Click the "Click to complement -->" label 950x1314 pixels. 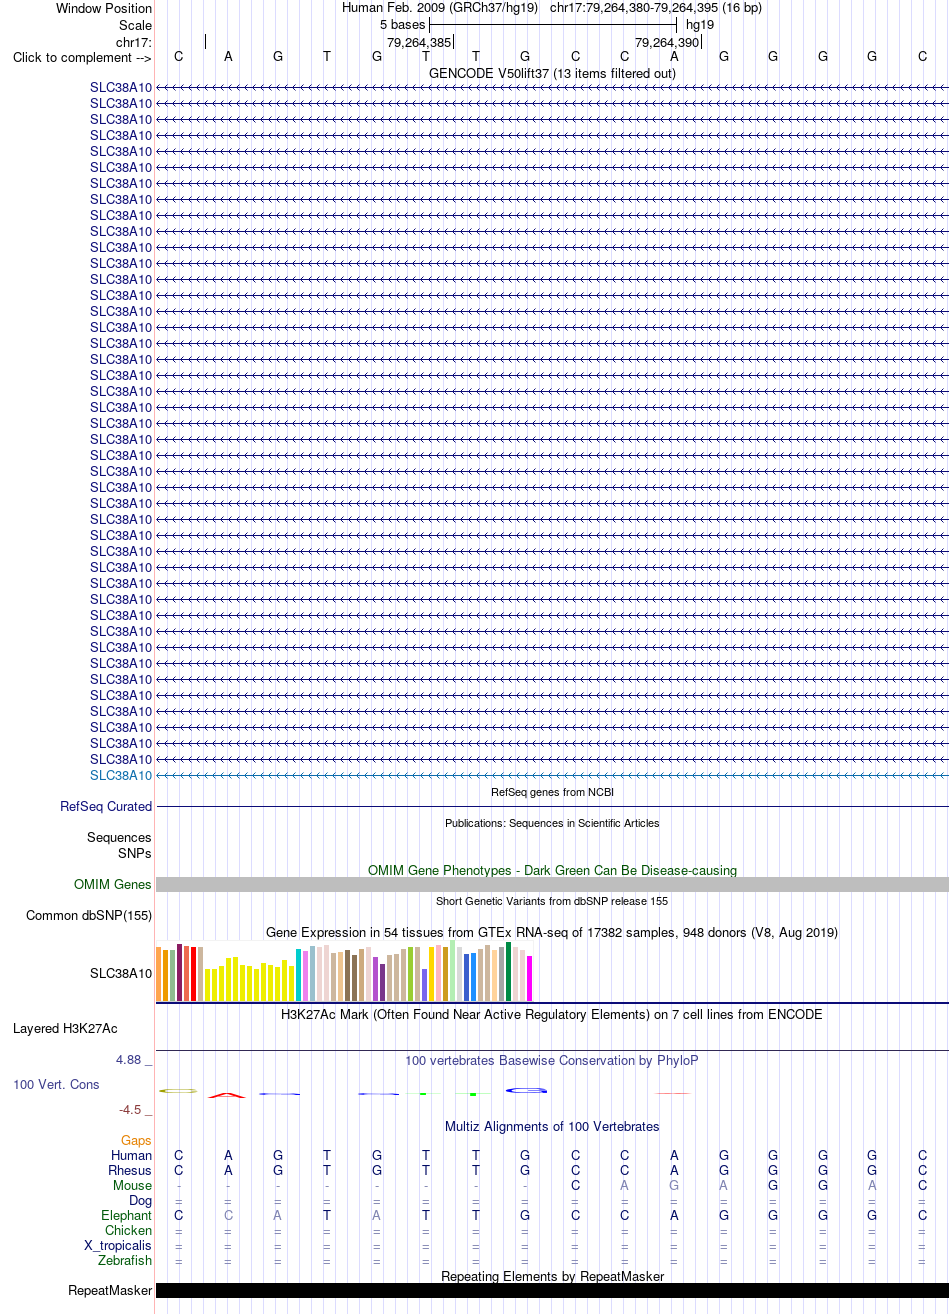click(82, 57)
